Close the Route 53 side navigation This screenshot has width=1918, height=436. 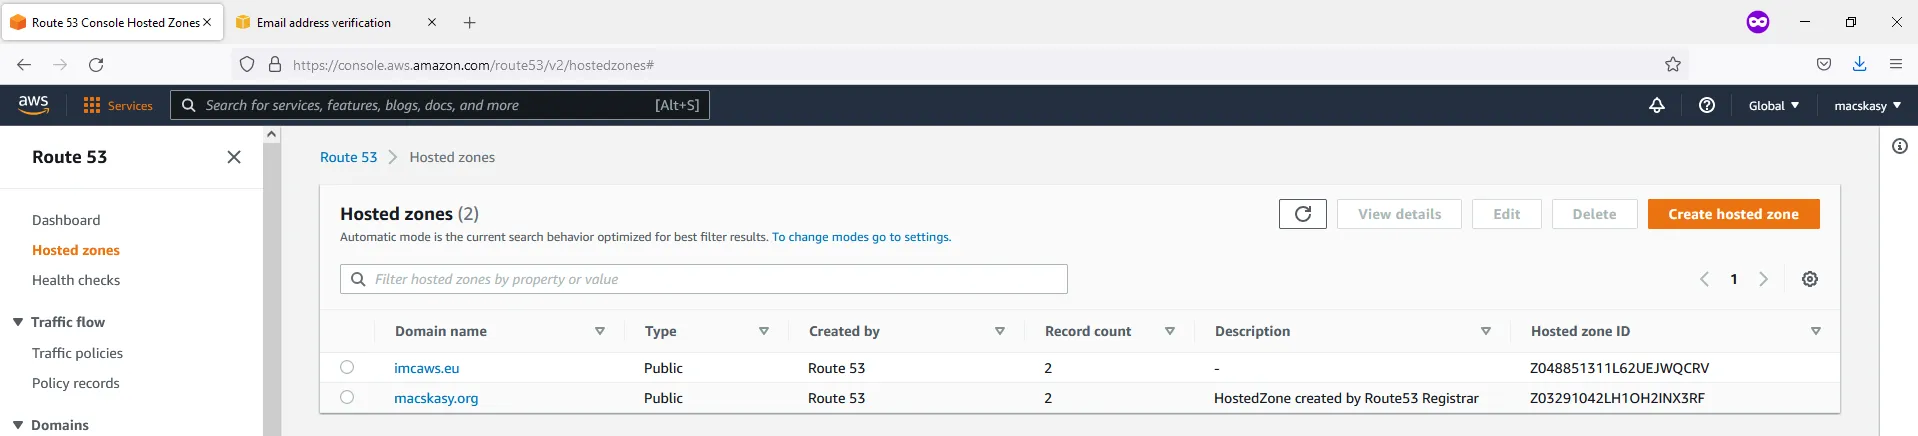click(x=234, y=157)
